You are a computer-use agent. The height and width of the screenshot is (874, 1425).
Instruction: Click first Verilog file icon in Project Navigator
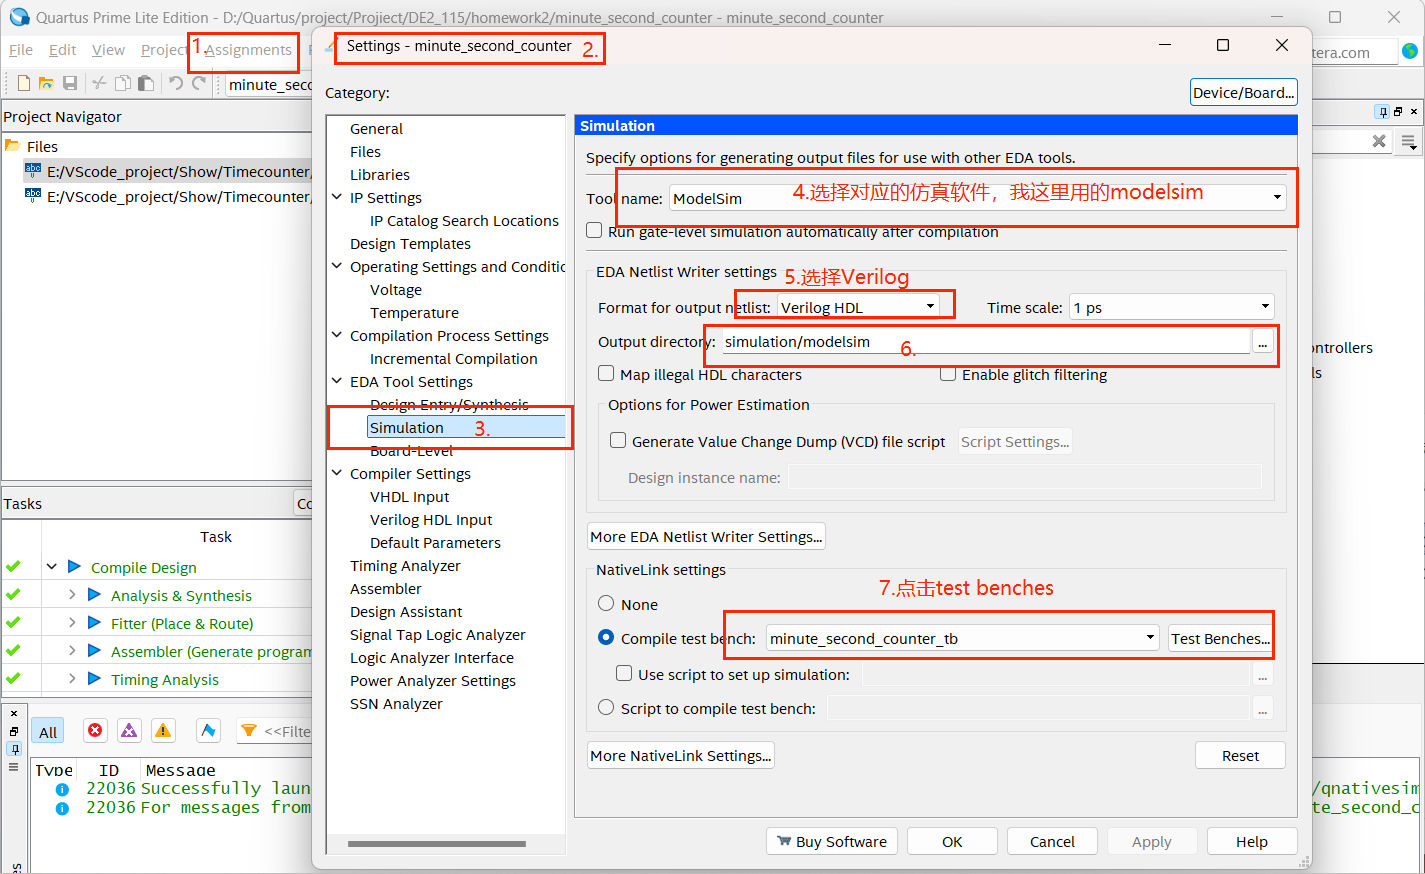(x=33, y=171)
